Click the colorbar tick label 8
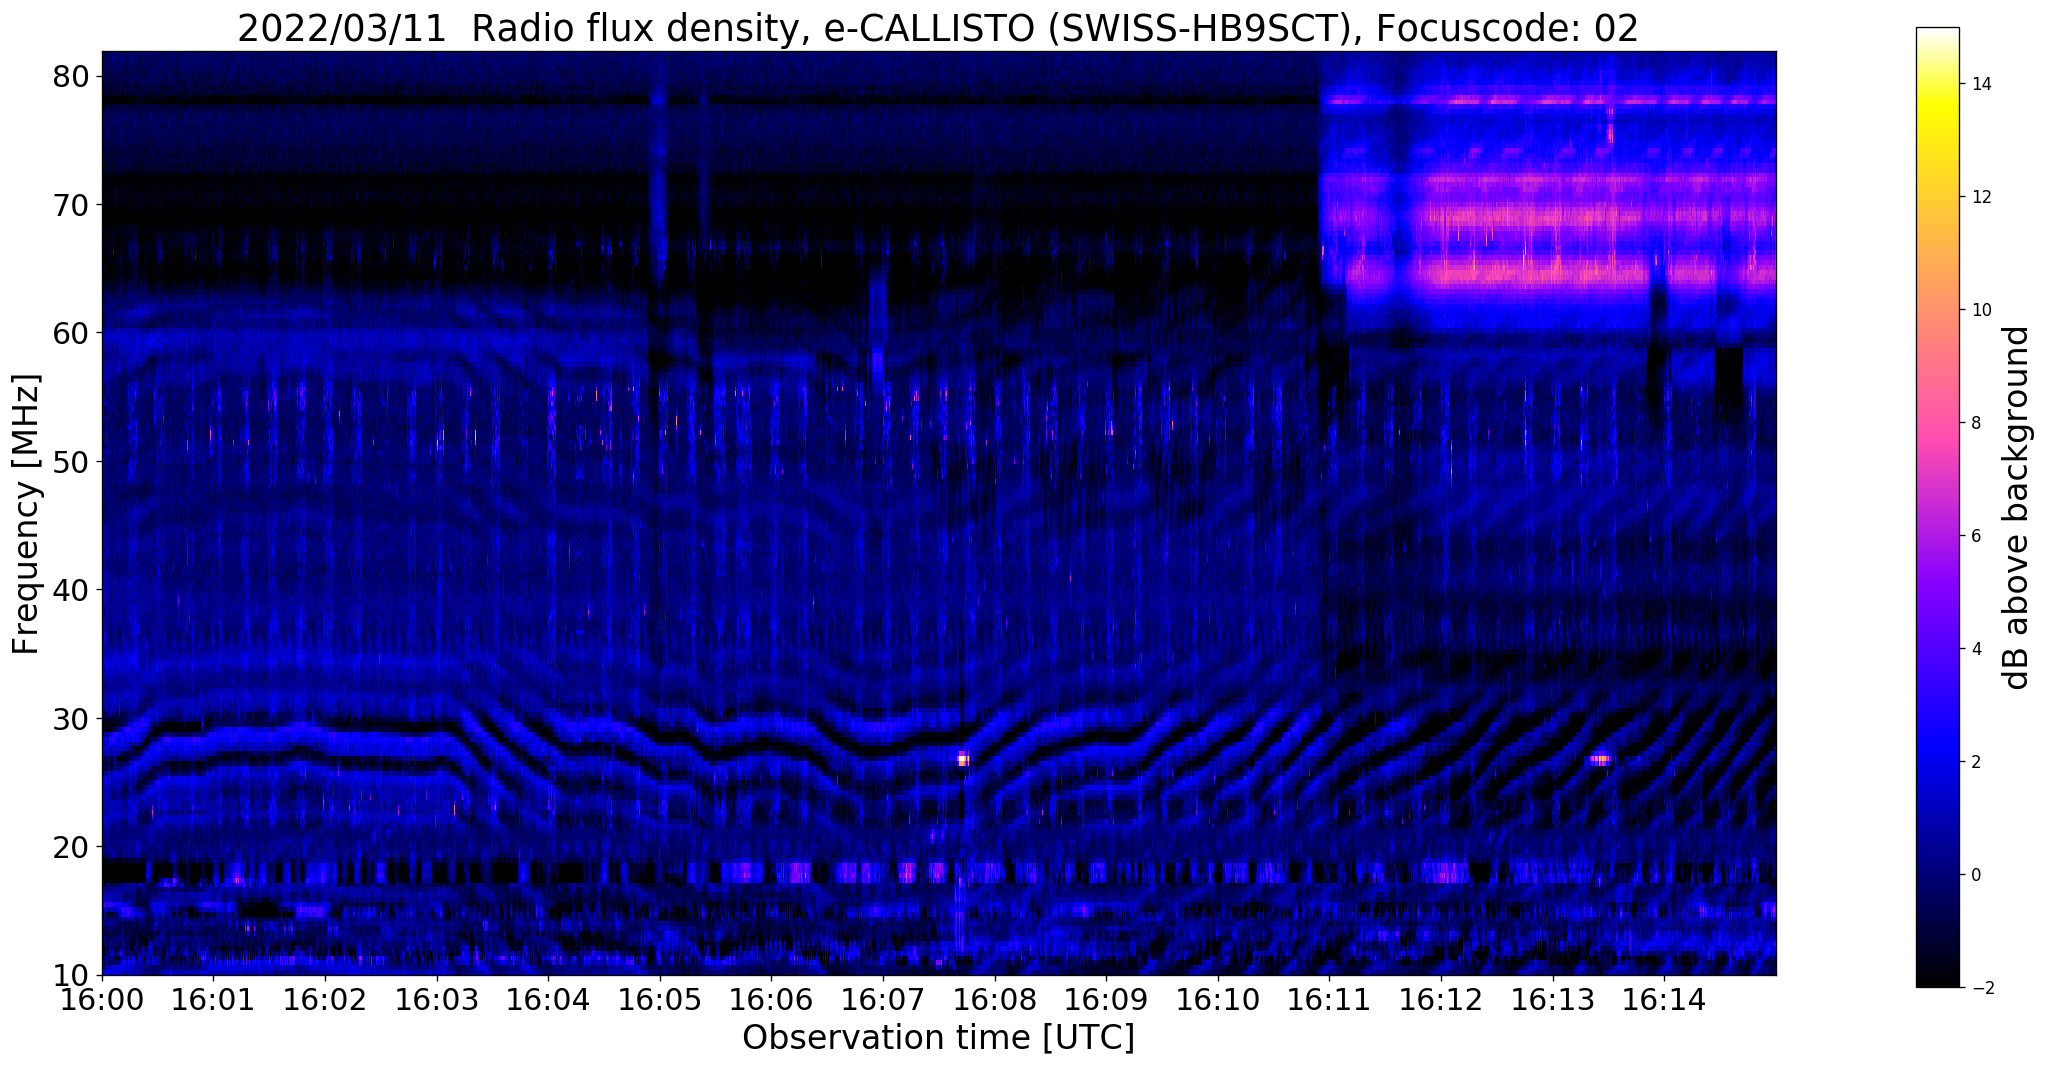The width and height of the screenshot is (2047, 1067). coord(1975,424)
